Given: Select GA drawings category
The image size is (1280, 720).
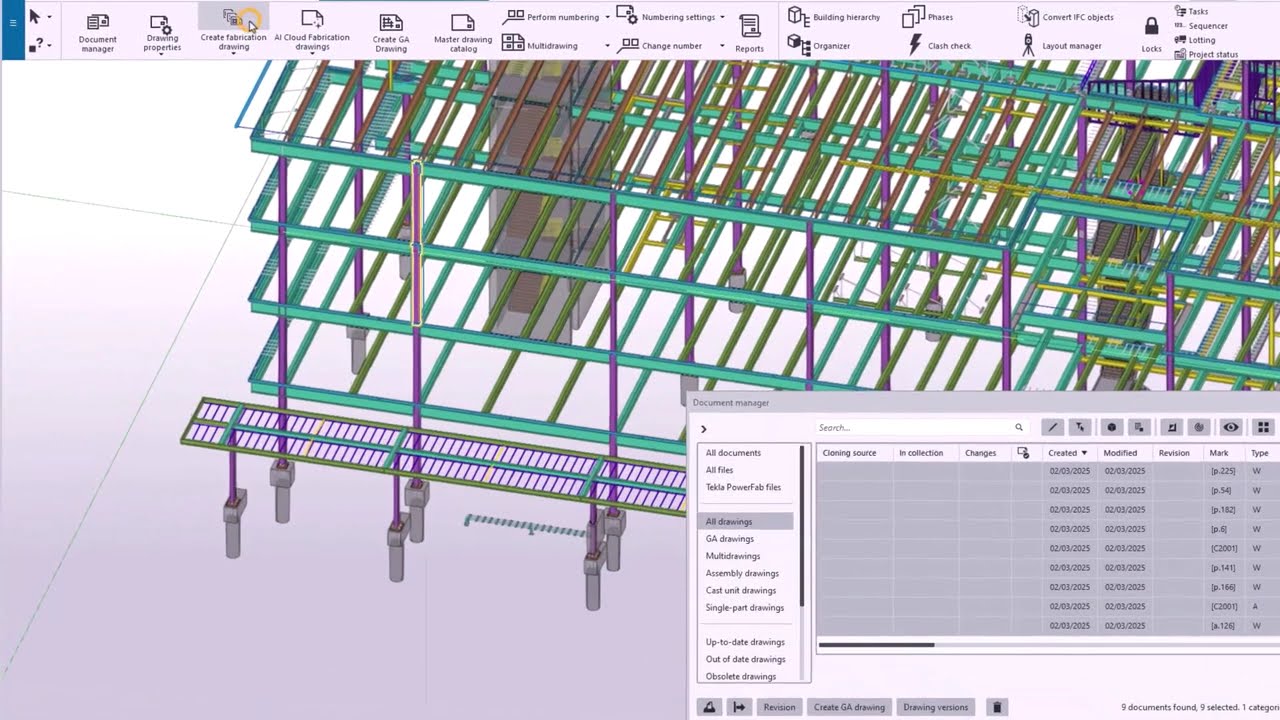Looking at the screenshot, I should tap(730, 539).
